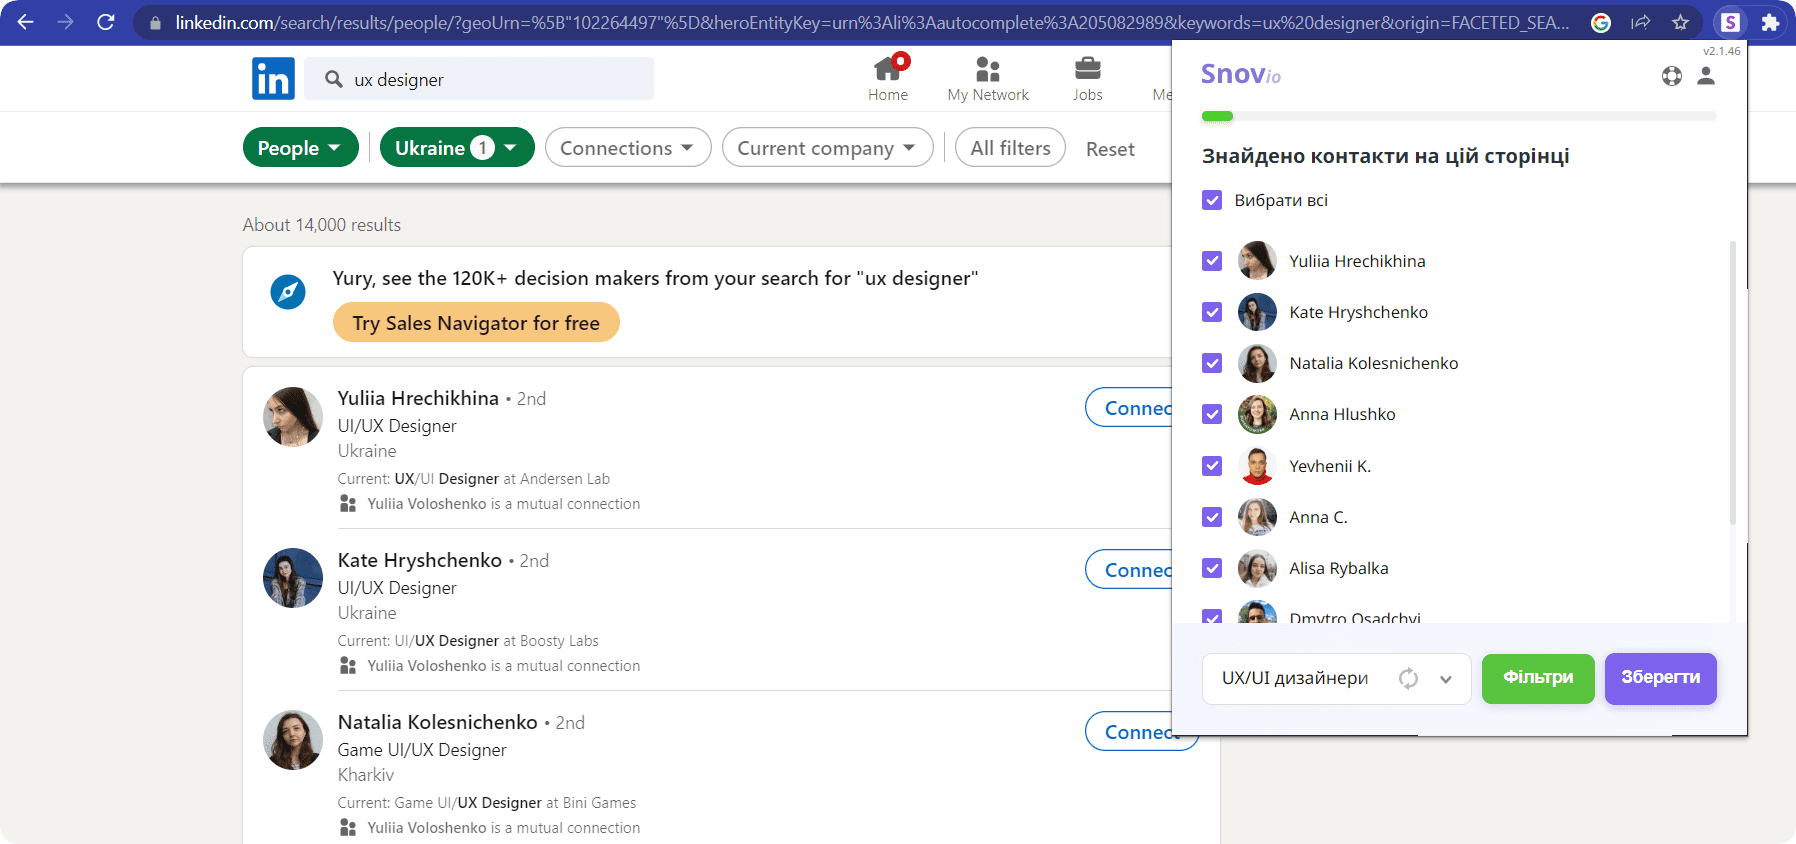
Task: Click the Snovio logo in the panel
Action: point(1241,74)
